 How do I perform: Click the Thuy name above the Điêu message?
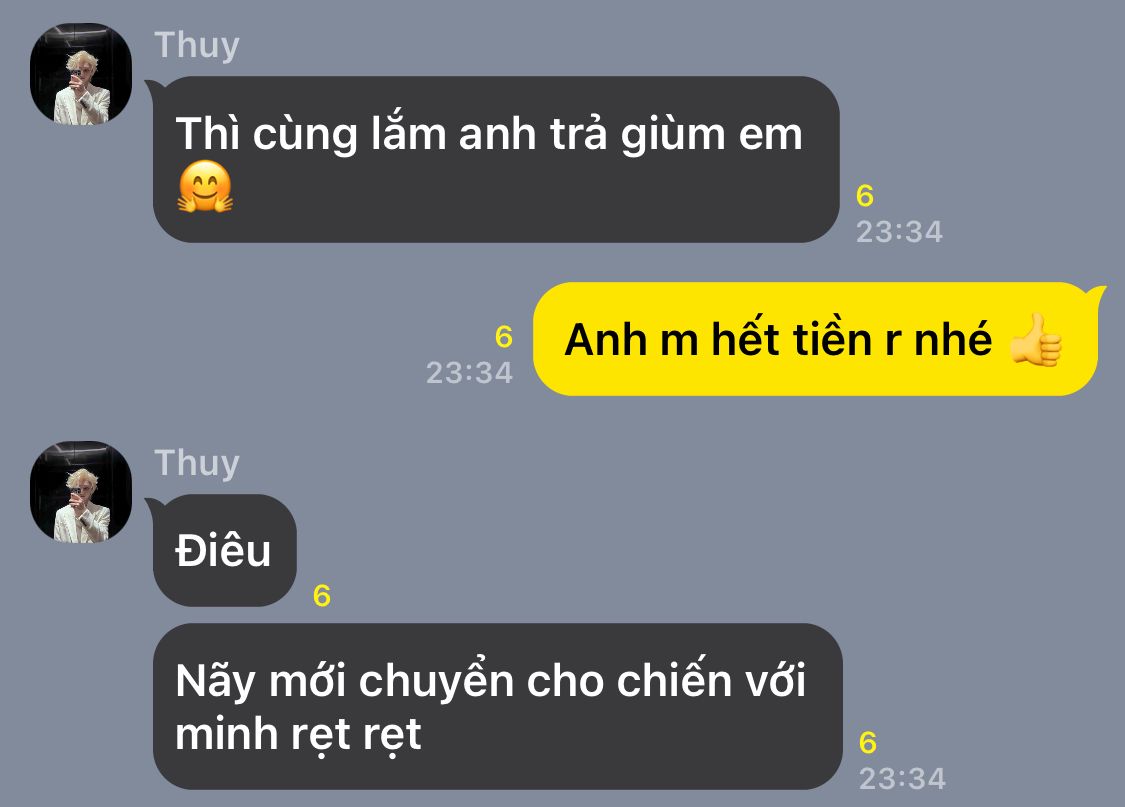tap(197, 463)
